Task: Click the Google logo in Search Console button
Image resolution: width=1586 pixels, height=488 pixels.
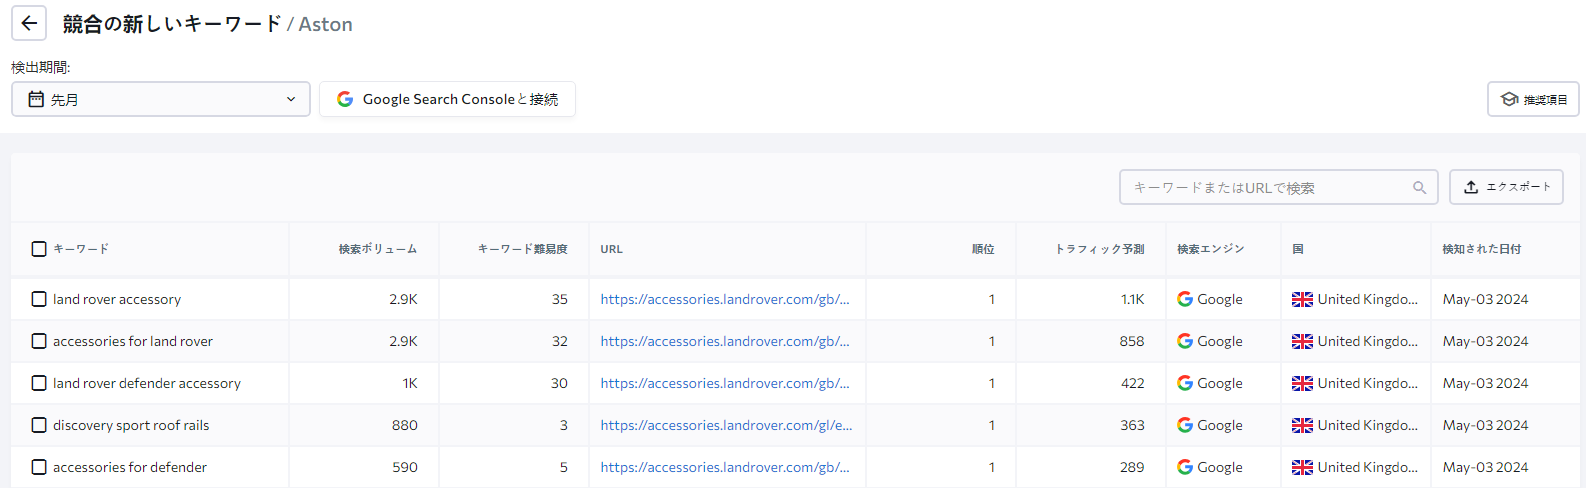Action: 345,99
